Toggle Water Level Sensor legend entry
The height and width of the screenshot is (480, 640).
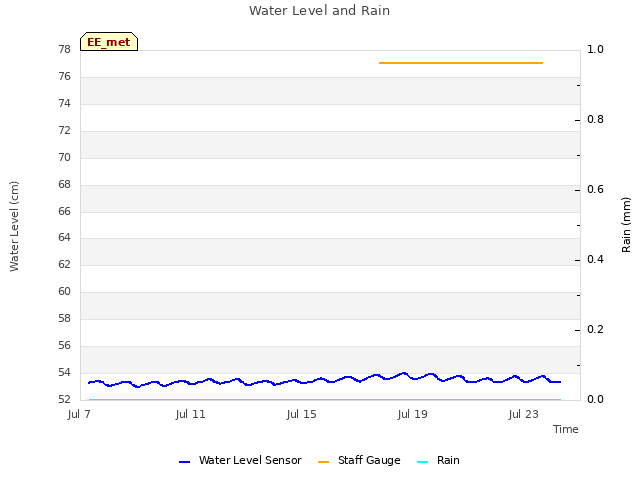240,460
